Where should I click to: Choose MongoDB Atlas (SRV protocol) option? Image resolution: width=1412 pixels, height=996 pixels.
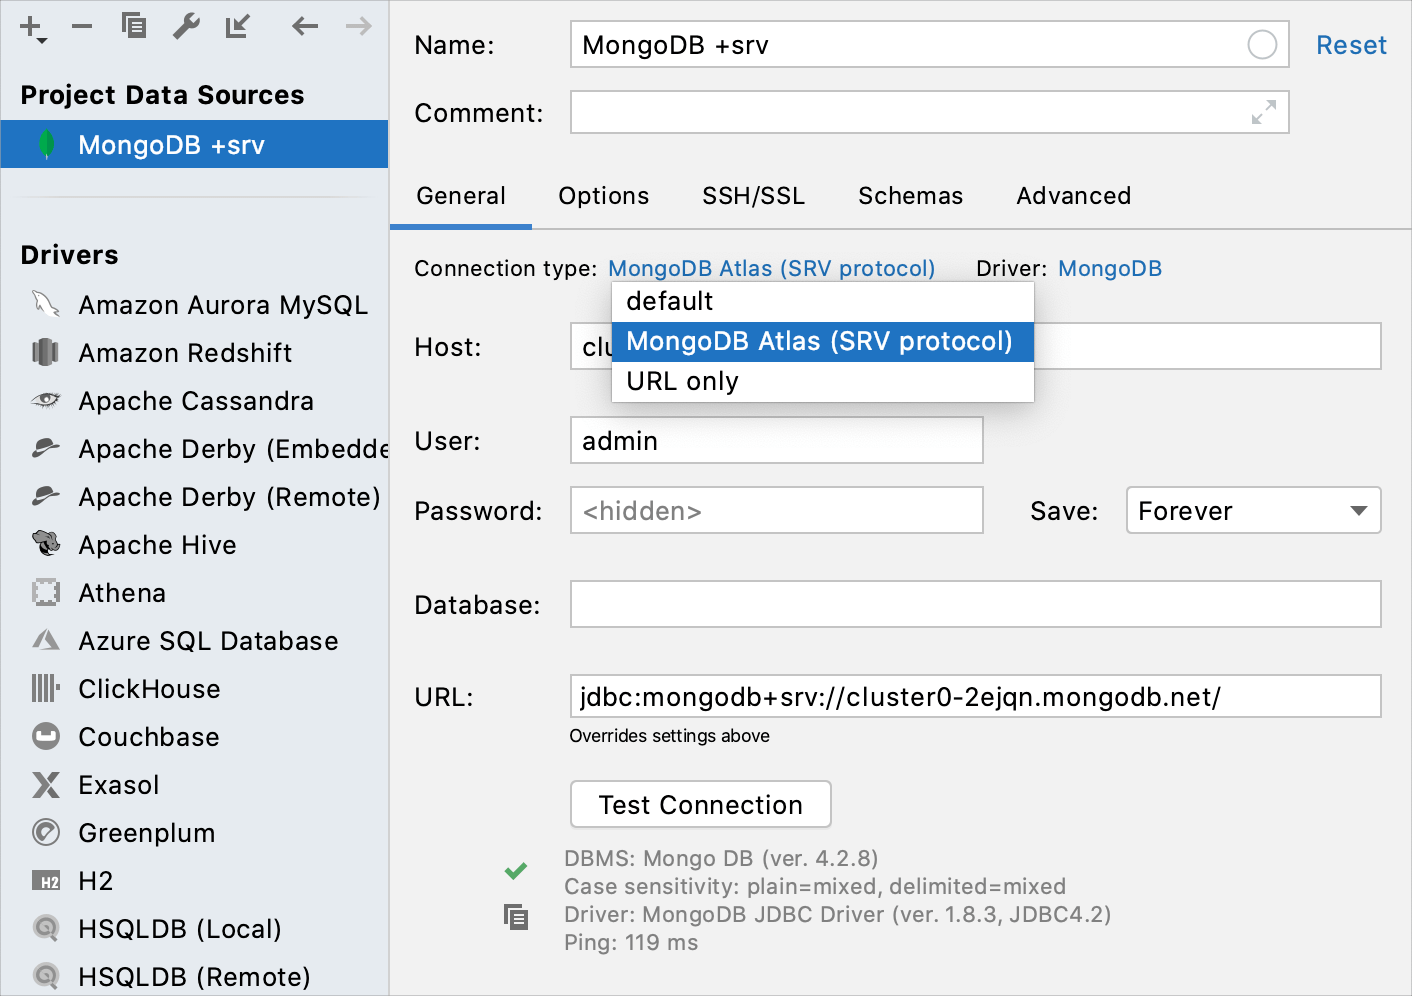pos(822,341)
